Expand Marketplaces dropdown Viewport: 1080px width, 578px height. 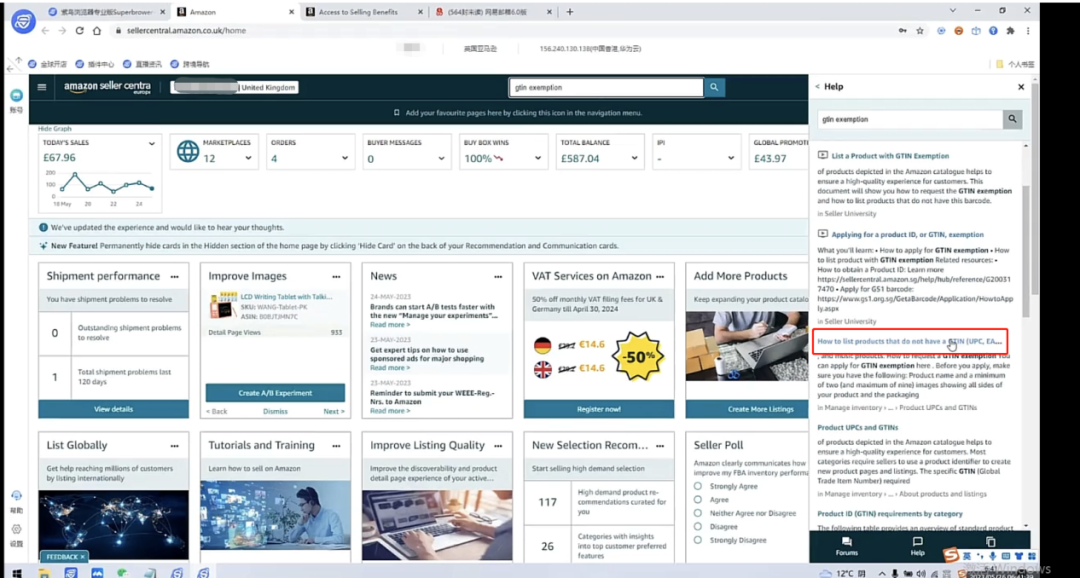point(248,158)
